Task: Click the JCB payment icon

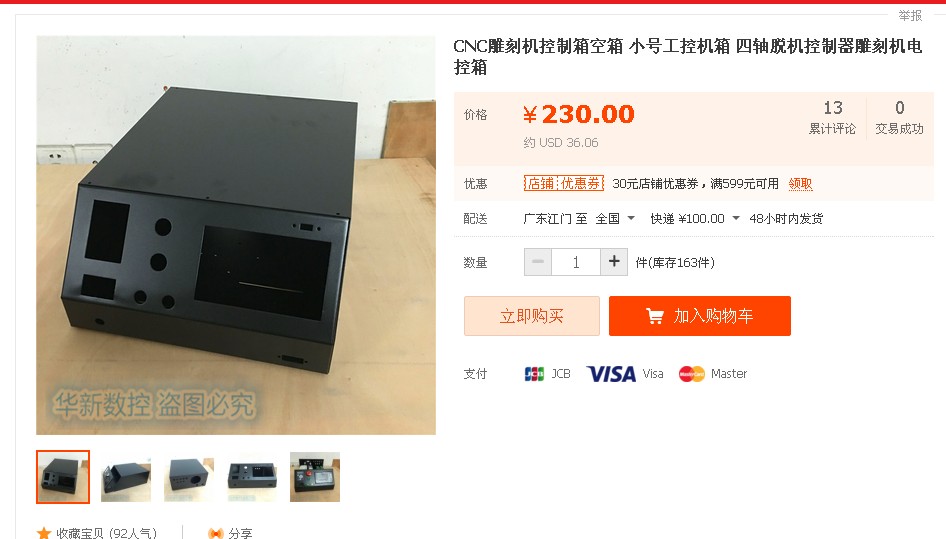Action: tap(534, 374)
